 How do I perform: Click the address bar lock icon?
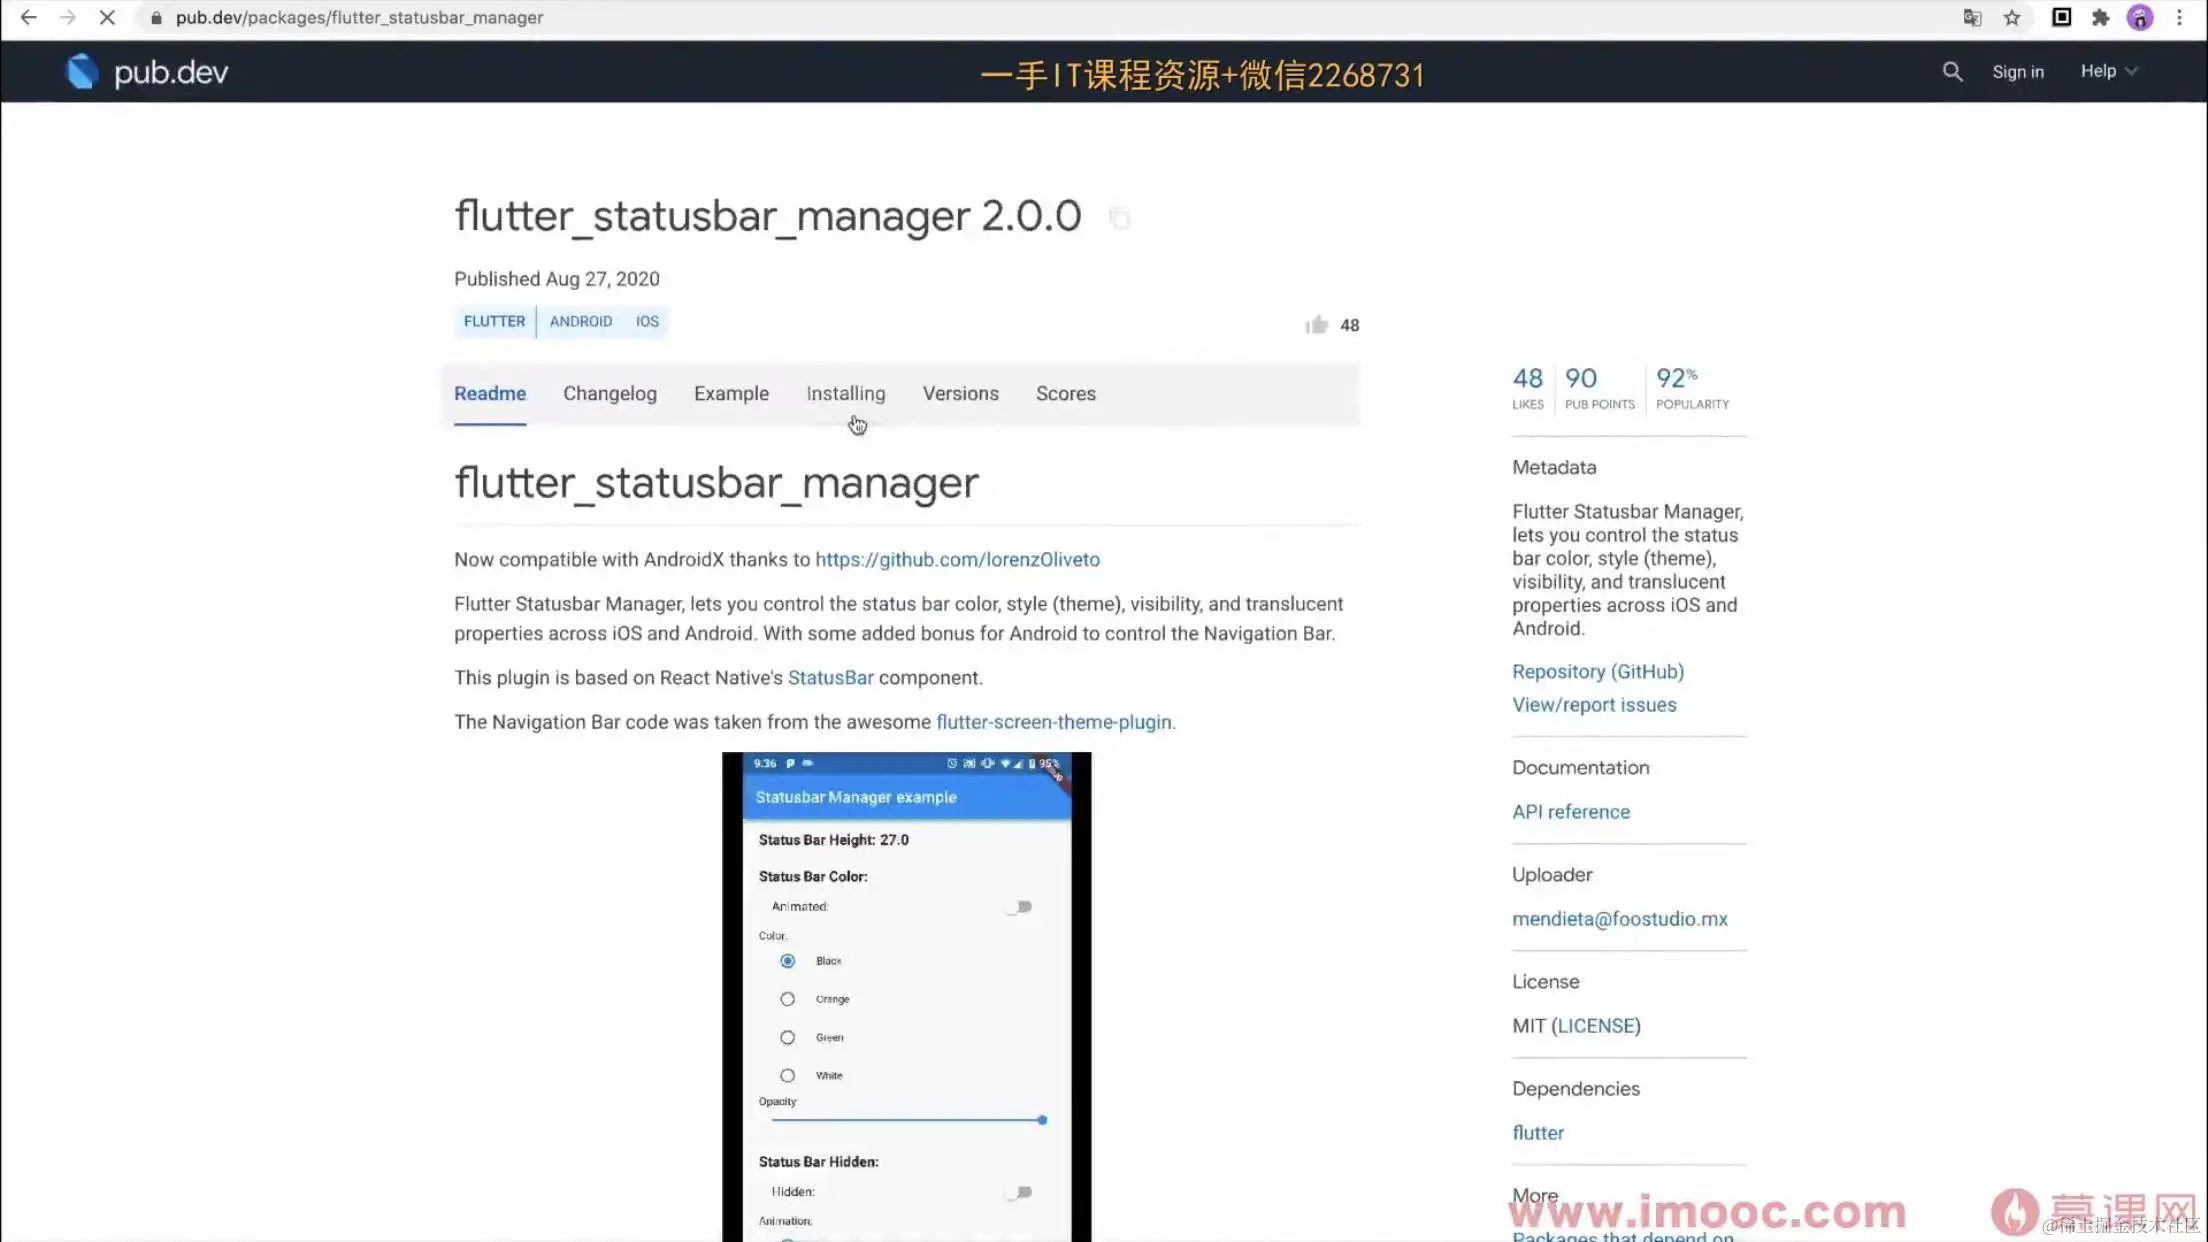coord(156,18)
